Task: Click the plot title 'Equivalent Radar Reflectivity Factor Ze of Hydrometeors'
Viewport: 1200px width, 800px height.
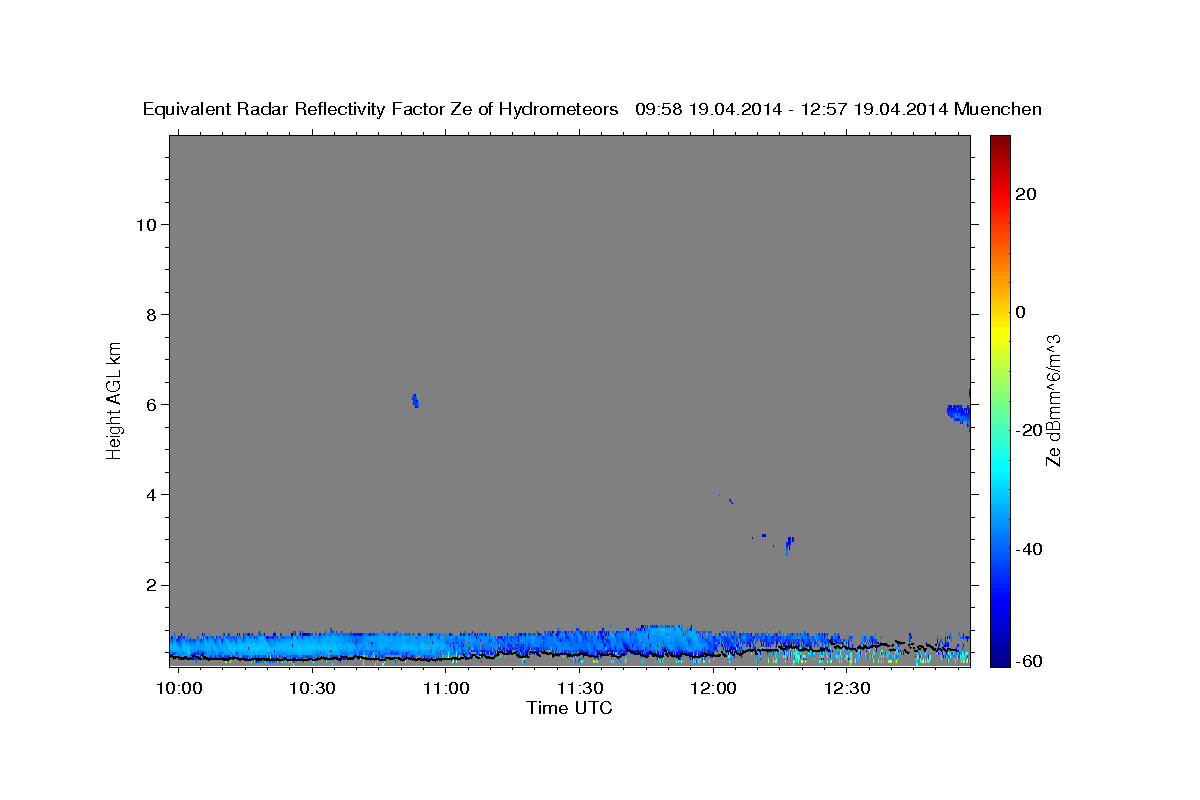Action: [380, 109]
